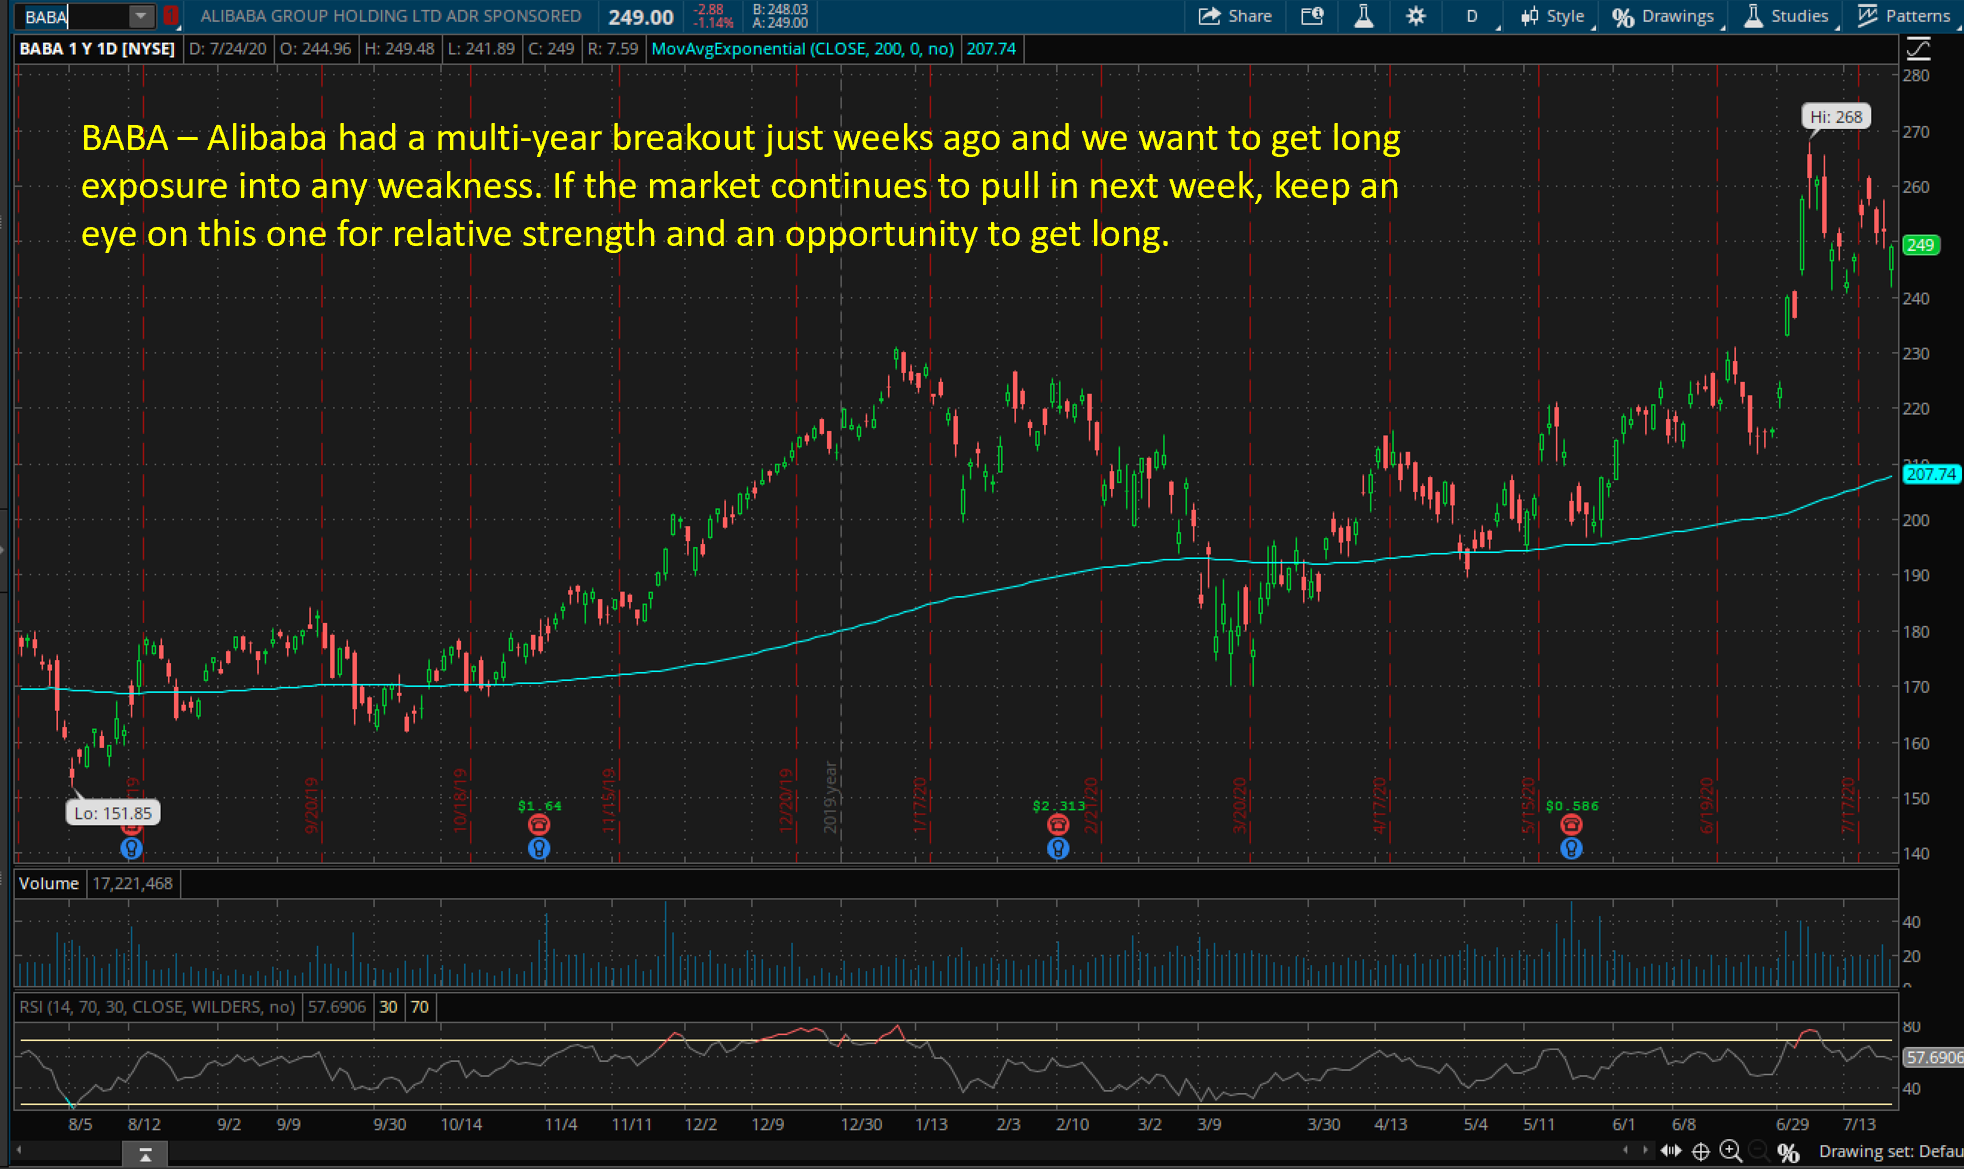Click the $2.313 earnings phone icon
Image resolution: width=1964 pixels, height=1169 pixels.
pos(1058,824)
